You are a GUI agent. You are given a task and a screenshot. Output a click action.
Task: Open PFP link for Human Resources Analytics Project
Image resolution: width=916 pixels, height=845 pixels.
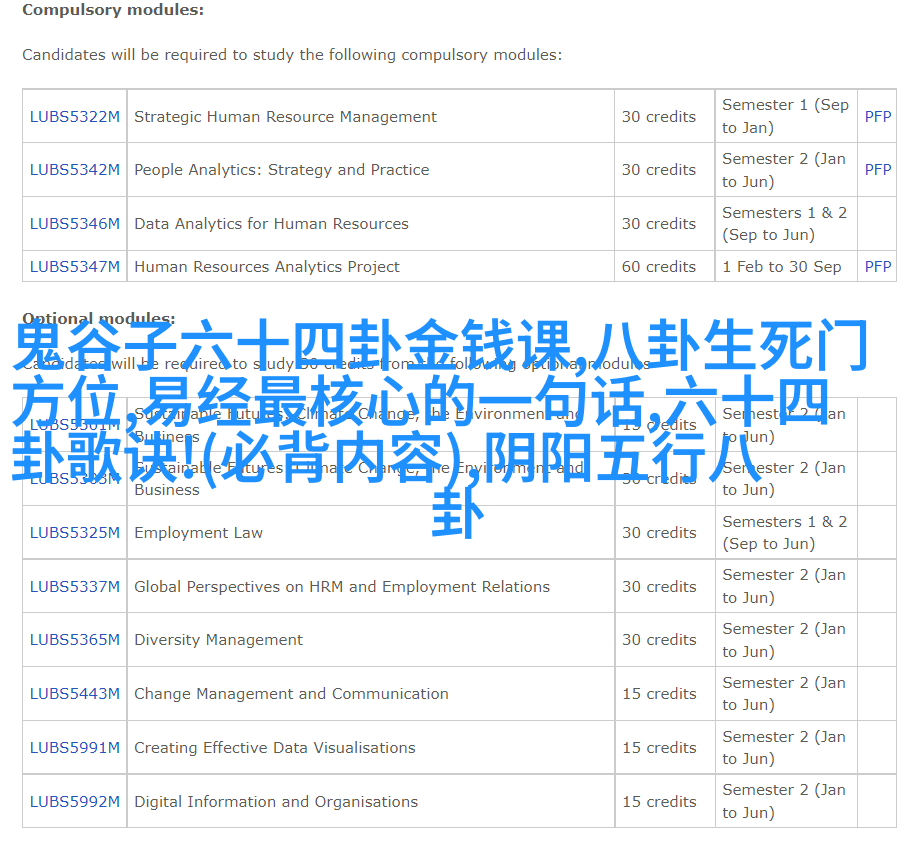coord(877,267)
